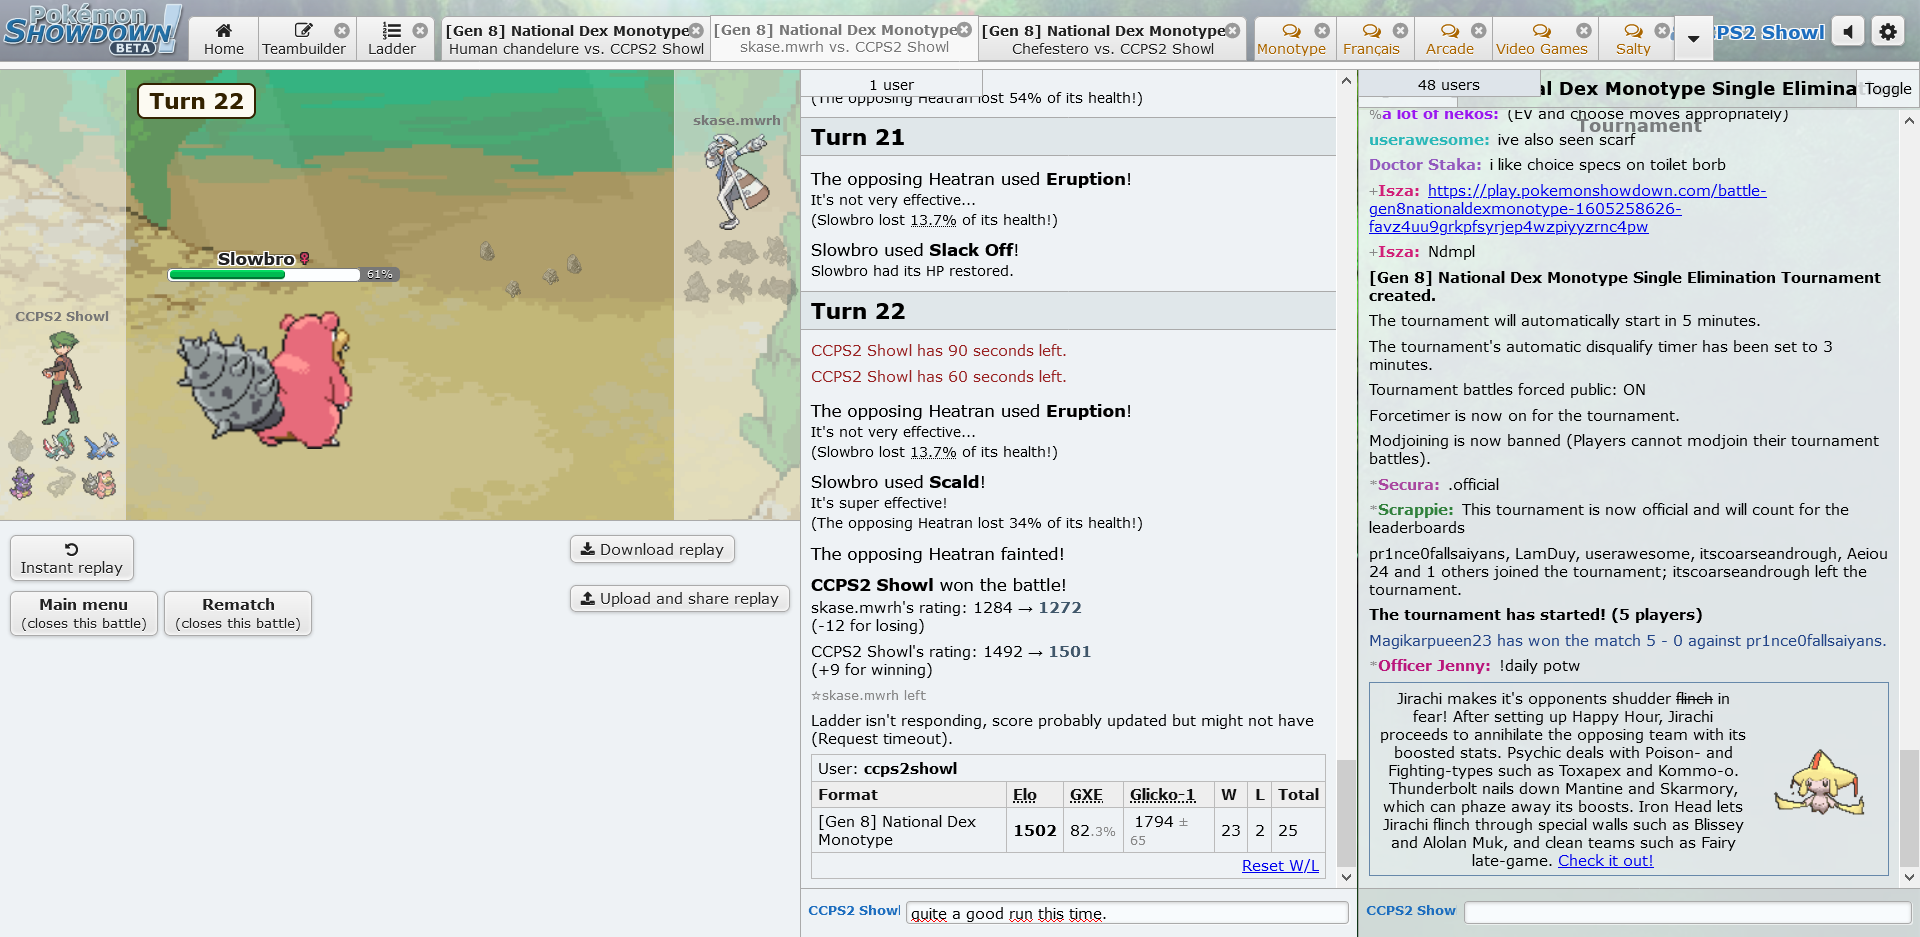The width and height of the screenshot is (1920, 937).
Task: Click CCPS2 Showl trainer sprite
Action: pyautogui.click(x=61, y=378)
